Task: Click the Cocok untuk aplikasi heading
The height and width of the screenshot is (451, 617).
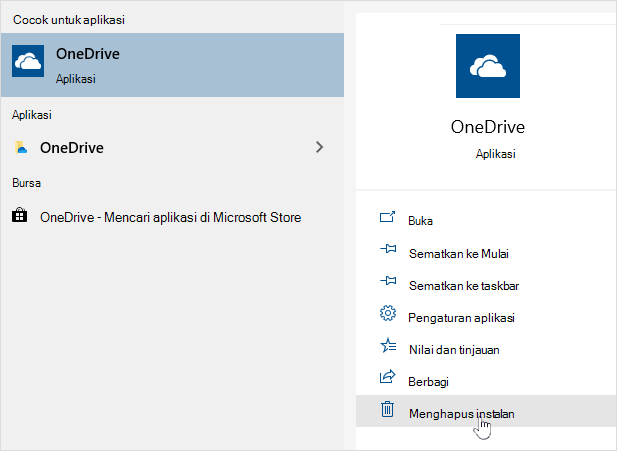Action: coord(69,20)
